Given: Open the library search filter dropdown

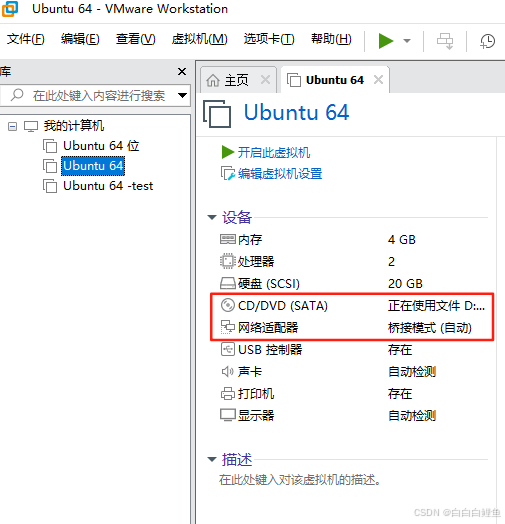Looking at the screenshot, I should pos(182,96).
